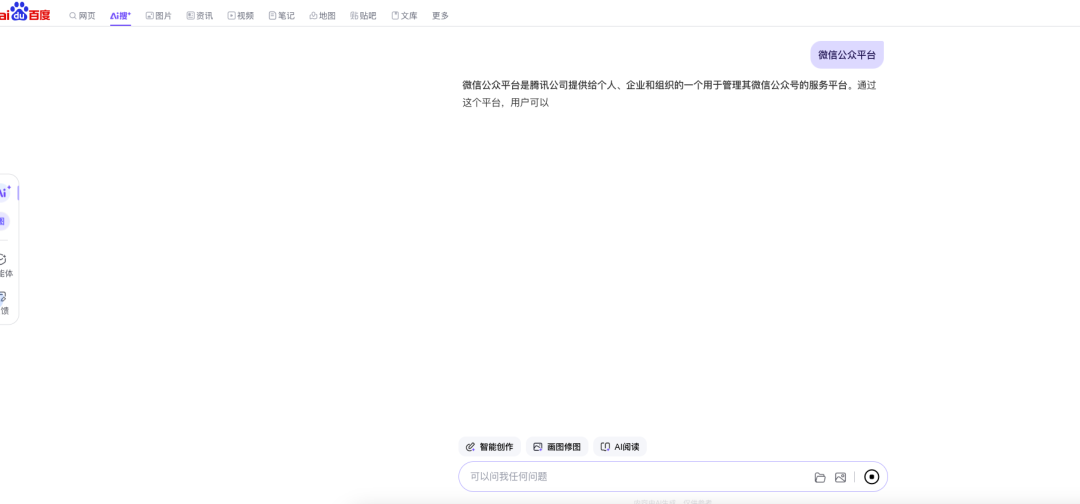Switch to the 图片 tab
1080x504 pixels.
[159, 15]
